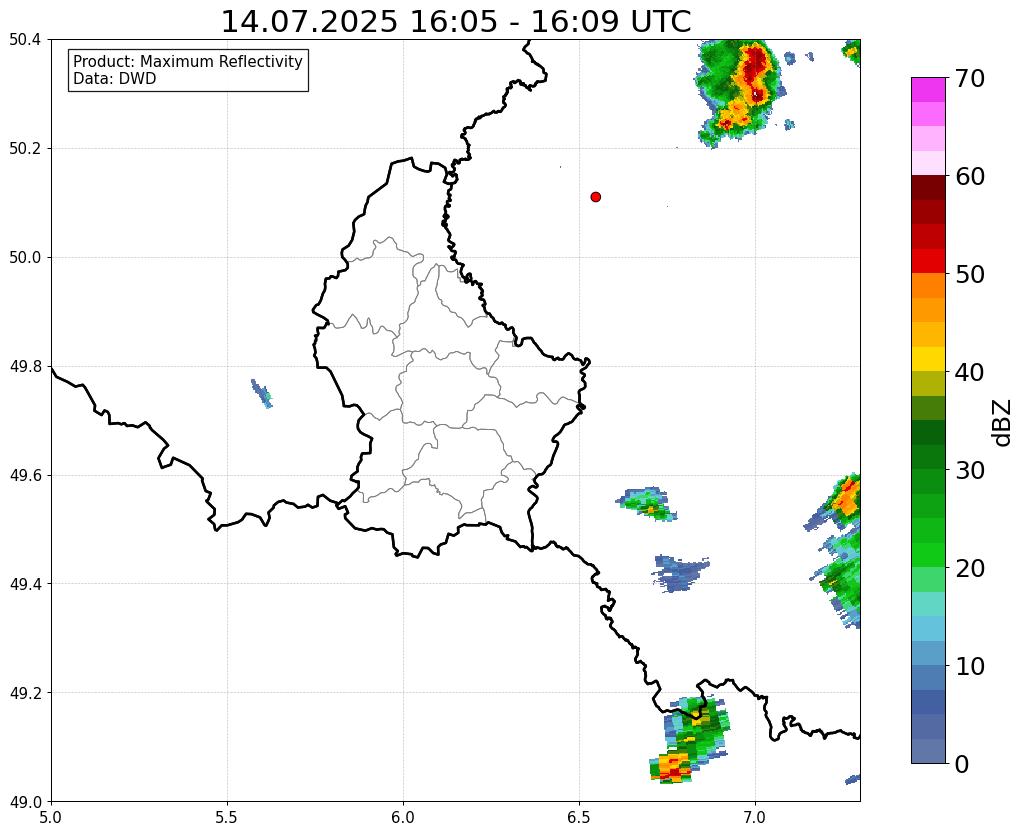1023x834 pixels.
Task: Click the small echo west of Luxembourg near 5.6E
Action: coord(262,394)
